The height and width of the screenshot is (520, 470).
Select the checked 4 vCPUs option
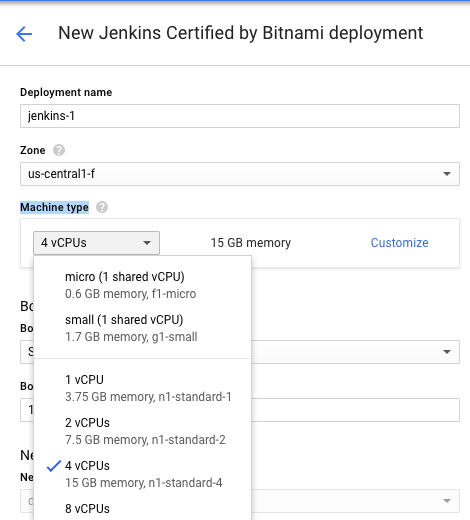point(142,474)
